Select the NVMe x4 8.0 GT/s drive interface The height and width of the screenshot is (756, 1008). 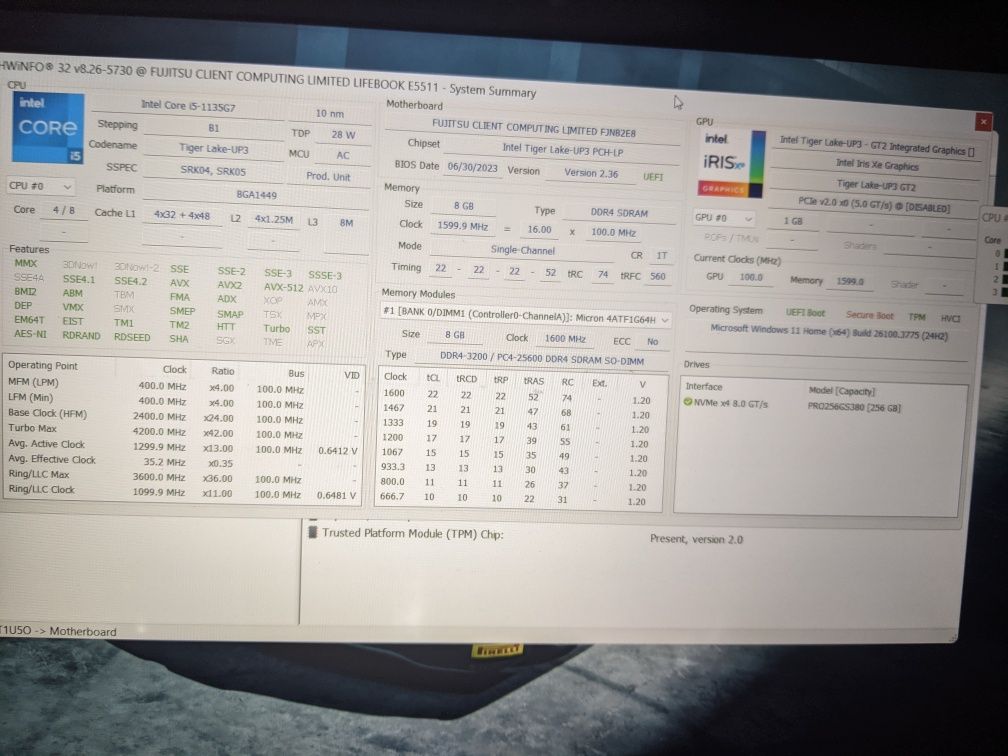coord(731,404)
